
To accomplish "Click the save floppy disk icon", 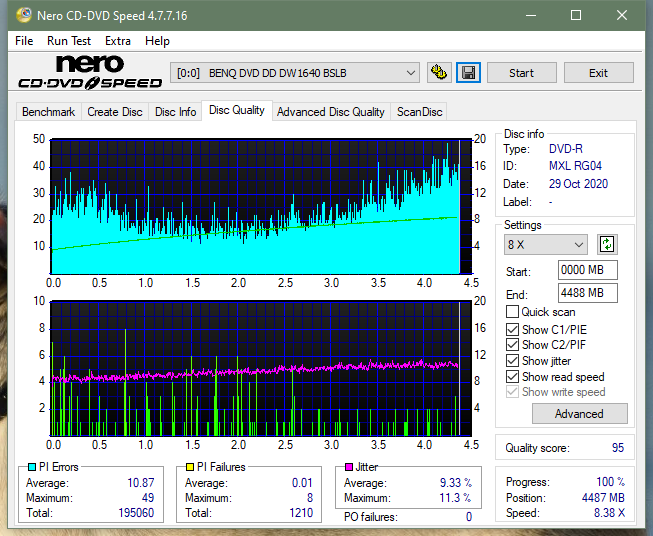I will 469,73.
